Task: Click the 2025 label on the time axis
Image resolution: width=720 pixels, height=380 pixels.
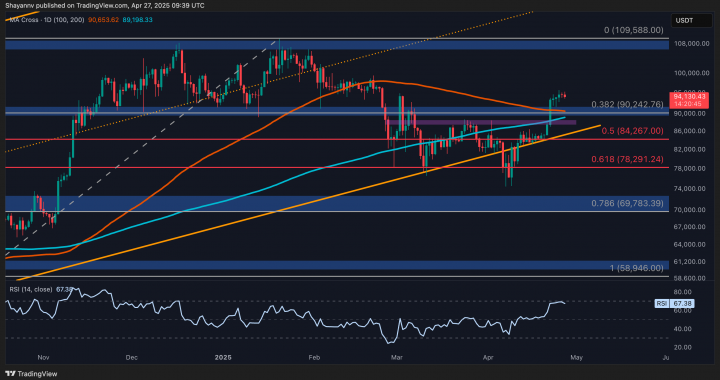Action: point(224,357)
